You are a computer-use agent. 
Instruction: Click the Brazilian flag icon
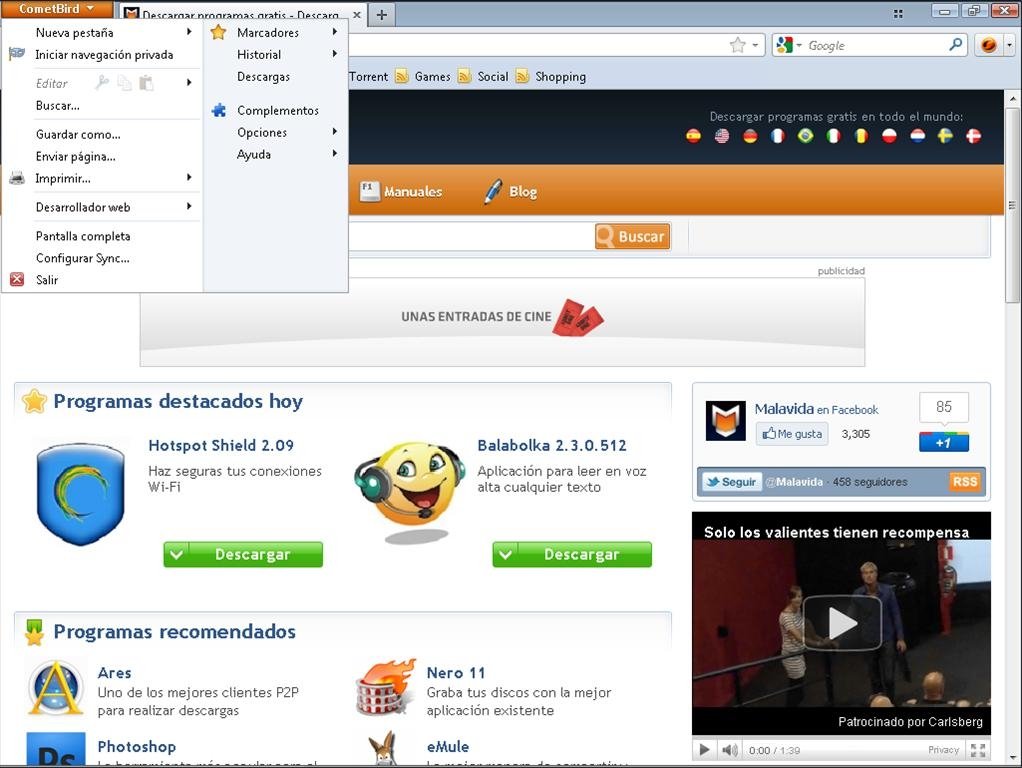click(806, 136)
